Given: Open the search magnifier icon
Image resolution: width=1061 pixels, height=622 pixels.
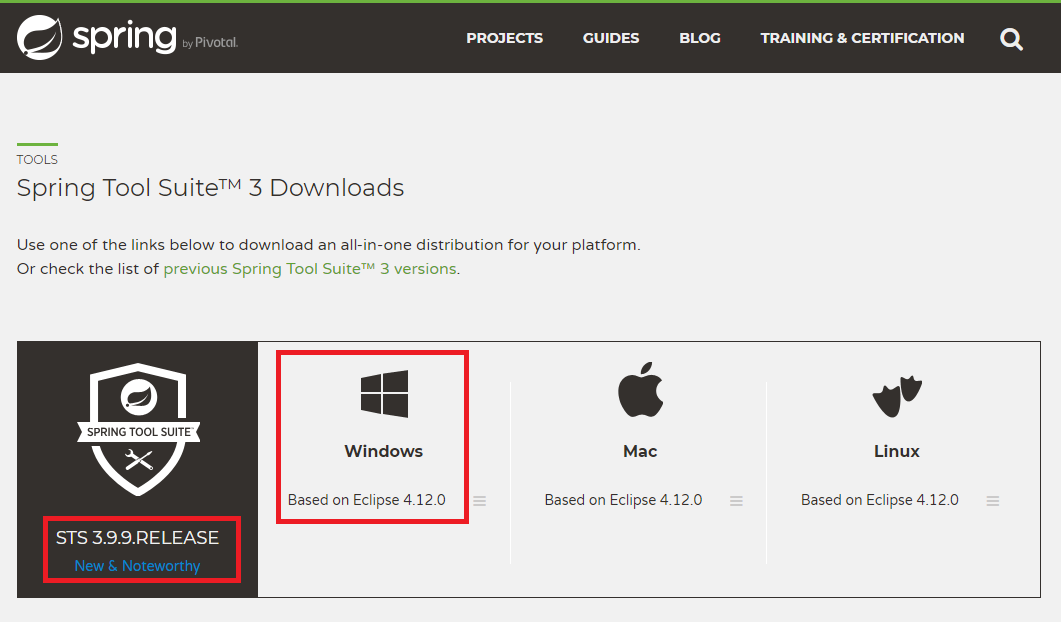Looking at the screenshot, I should (1011, 39).
